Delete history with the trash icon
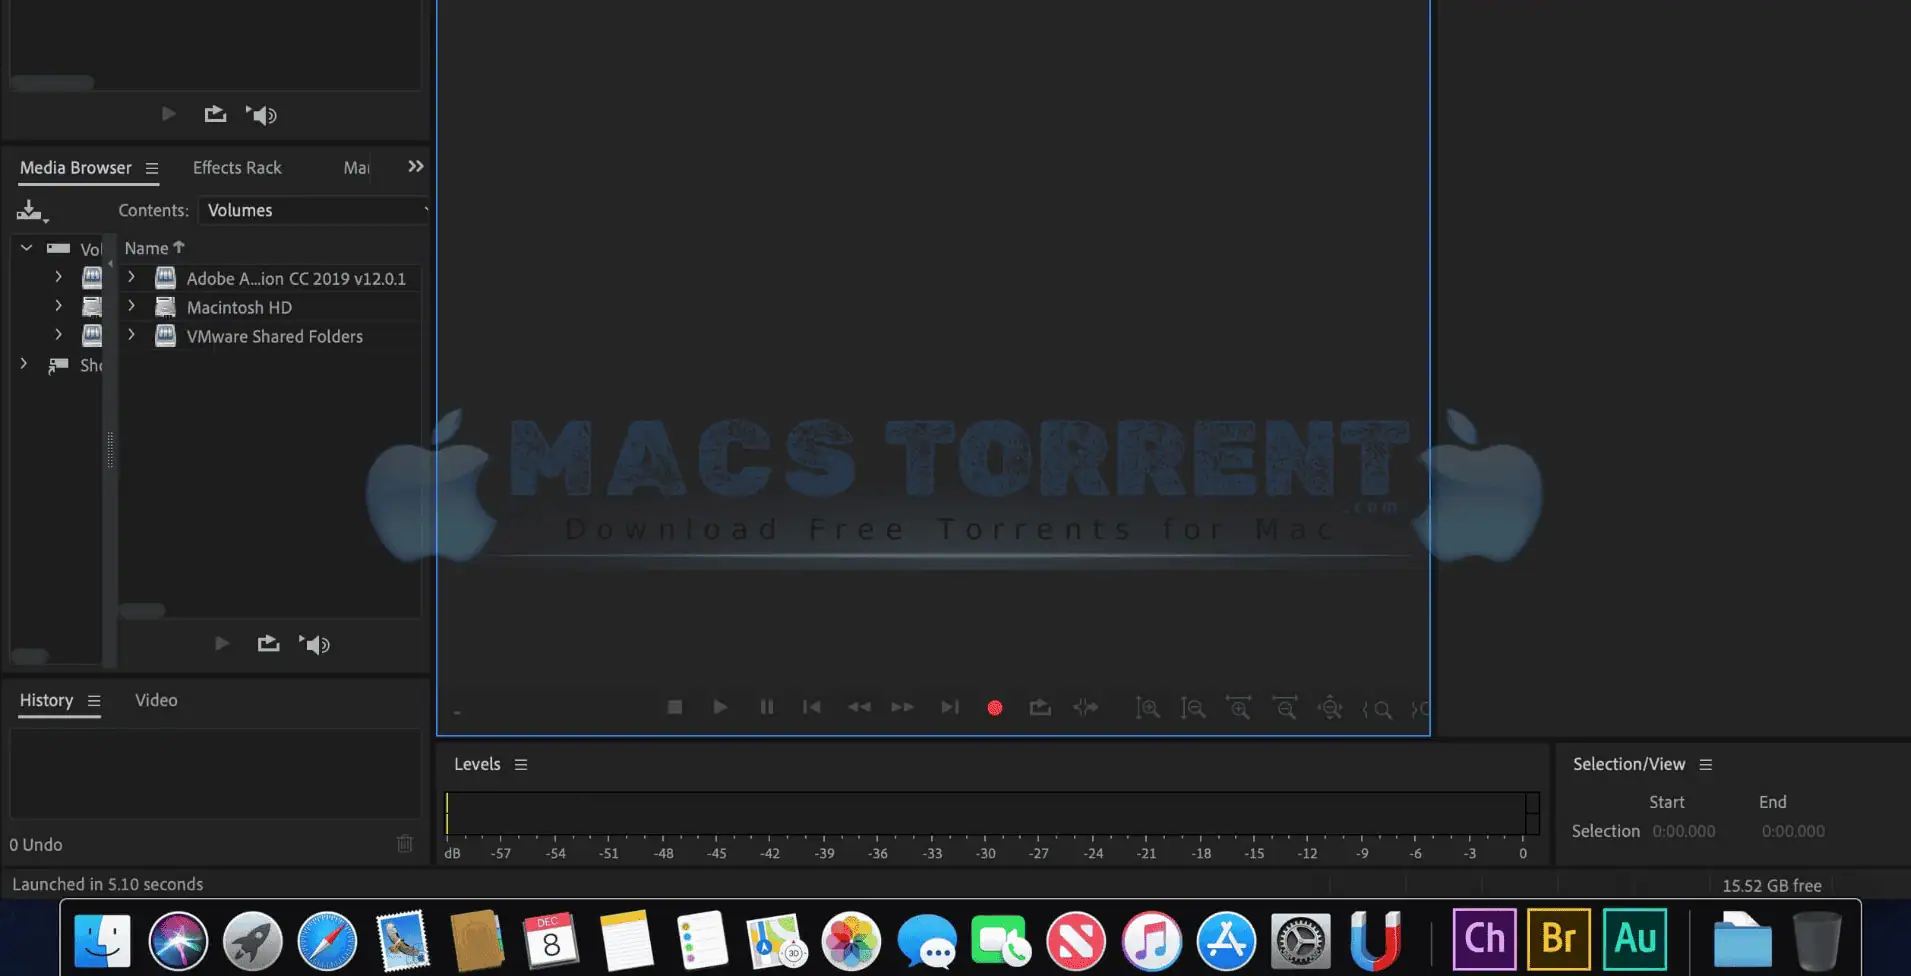1911x976 pixels. pyautogui.click(x=405, y=844)
